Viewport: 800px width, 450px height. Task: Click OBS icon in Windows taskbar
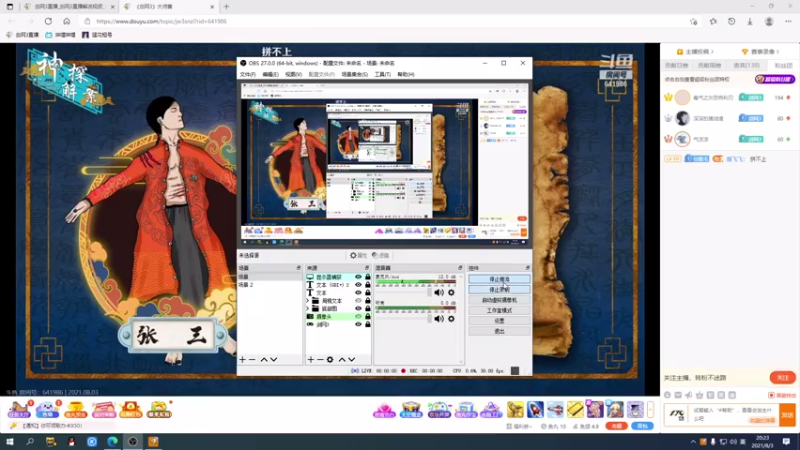[x=133, y=441]
